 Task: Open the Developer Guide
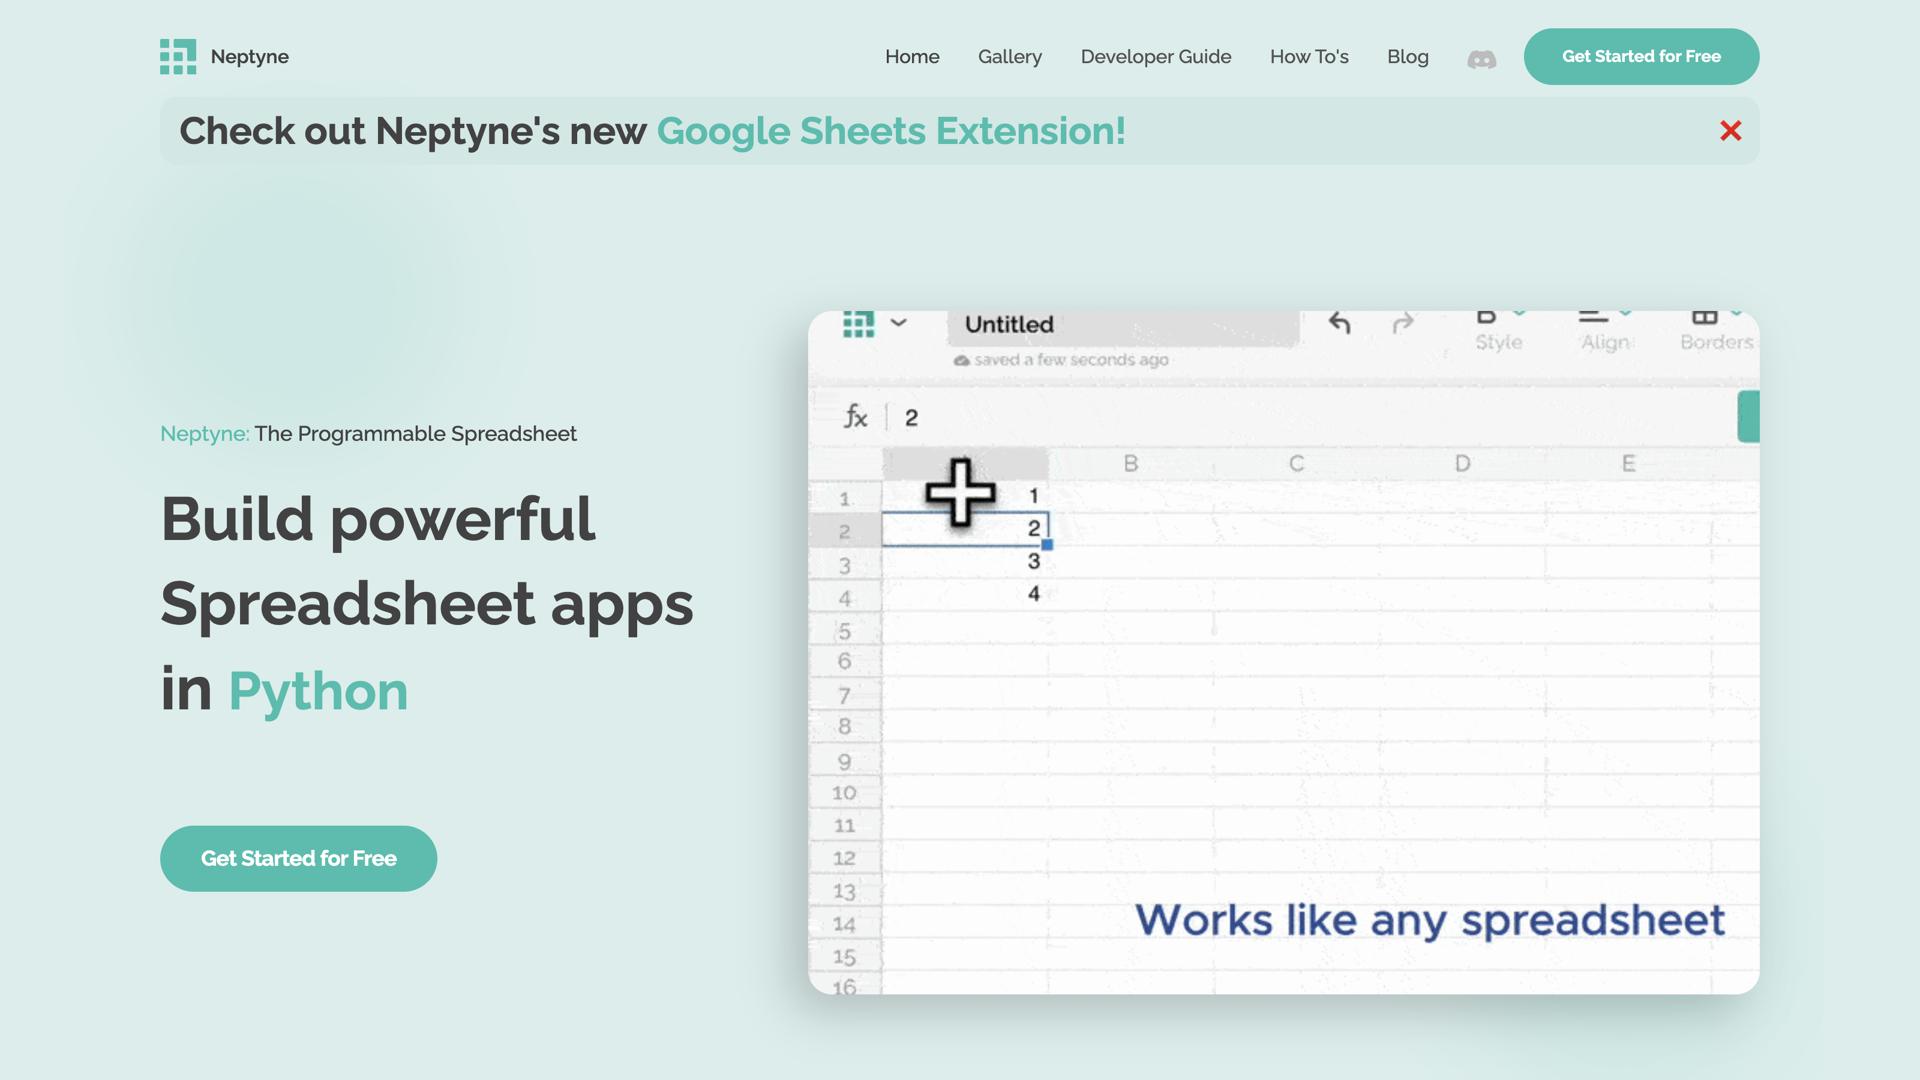[1155, 57]
